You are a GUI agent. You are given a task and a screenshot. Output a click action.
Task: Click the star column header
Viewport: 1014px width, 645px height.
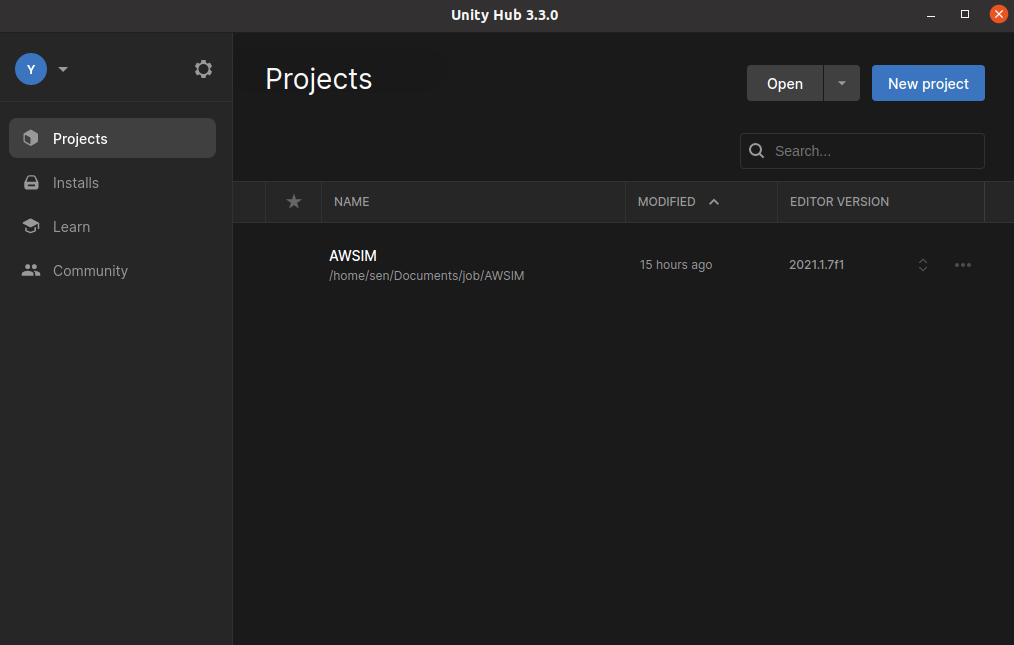(x=293, y=201)
